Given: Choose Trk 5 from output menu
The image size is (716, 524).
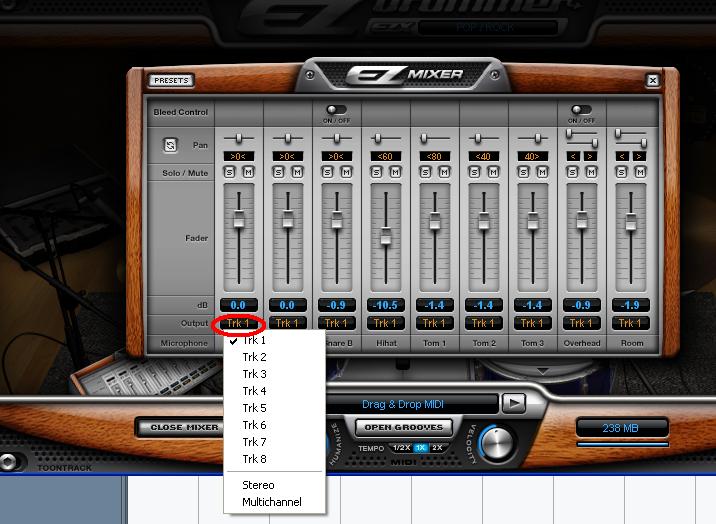Looking at the screenshot, I should [274, 408].
